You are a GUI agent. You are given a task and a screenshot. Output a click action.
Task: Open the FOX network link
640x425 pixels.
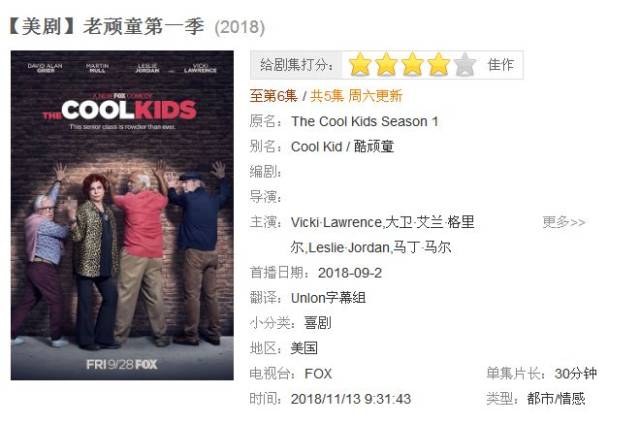pyautogui.click(x=318, y=374)
